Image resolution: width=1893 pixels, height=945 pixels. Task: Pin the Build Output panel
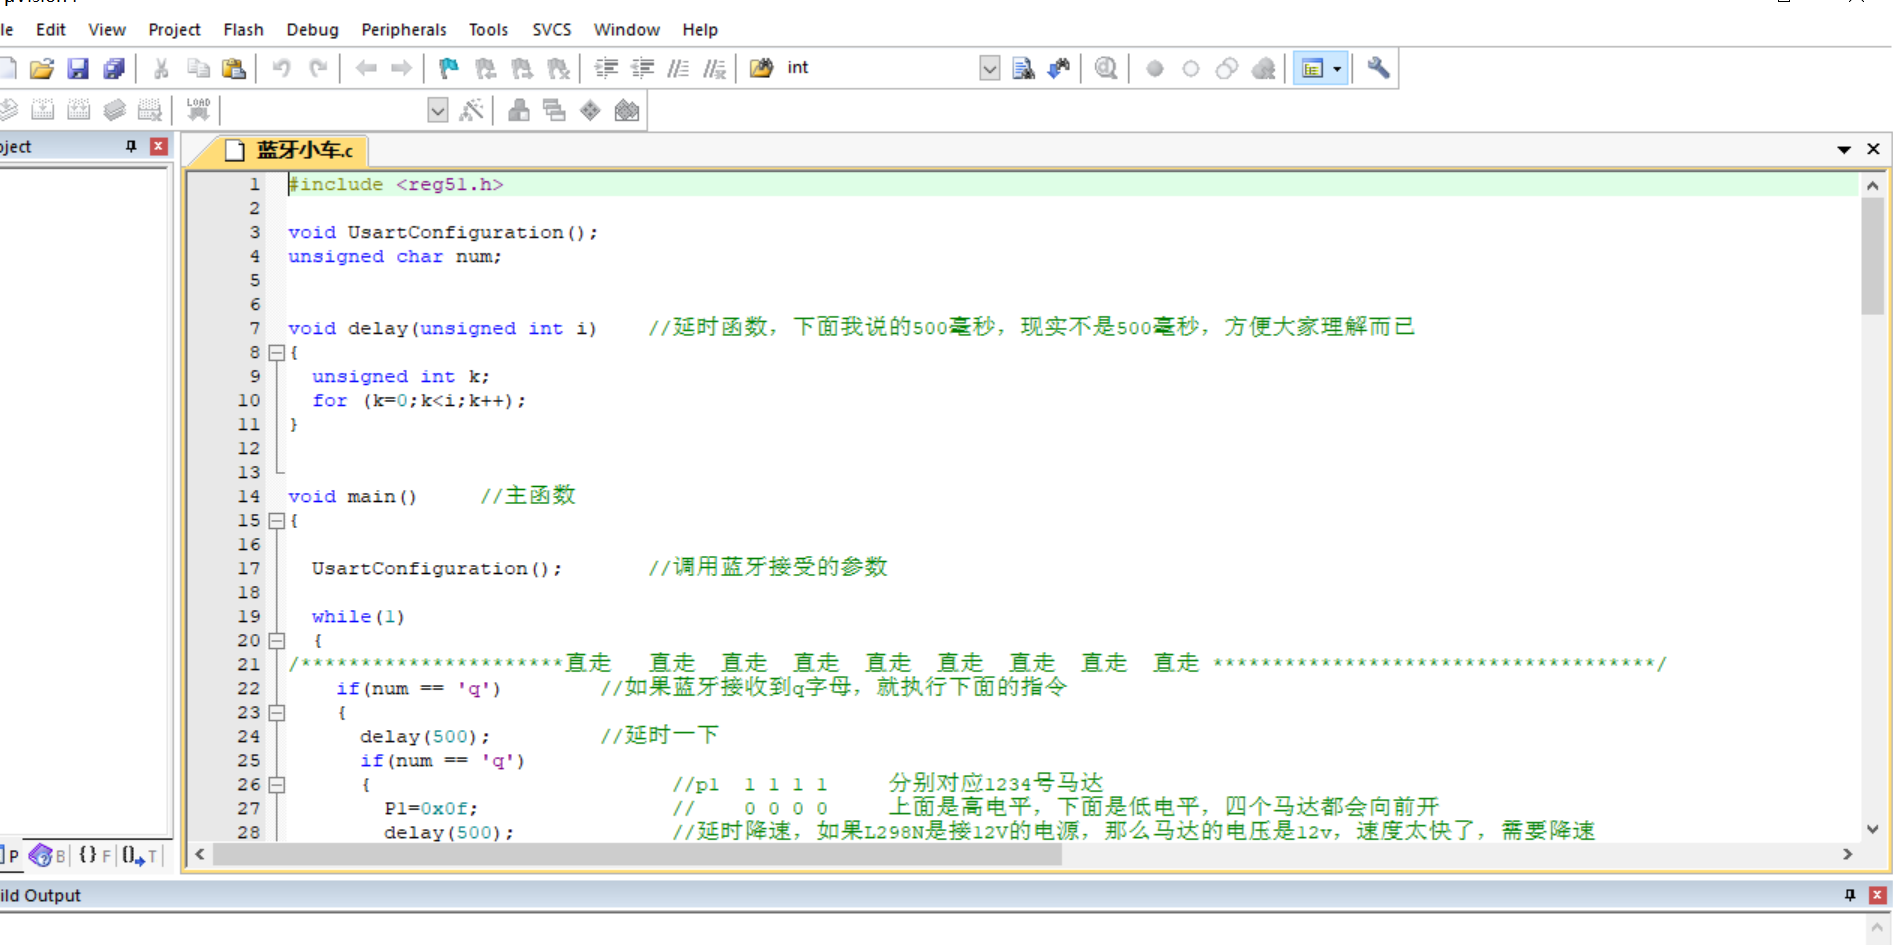coord(1849,895)
